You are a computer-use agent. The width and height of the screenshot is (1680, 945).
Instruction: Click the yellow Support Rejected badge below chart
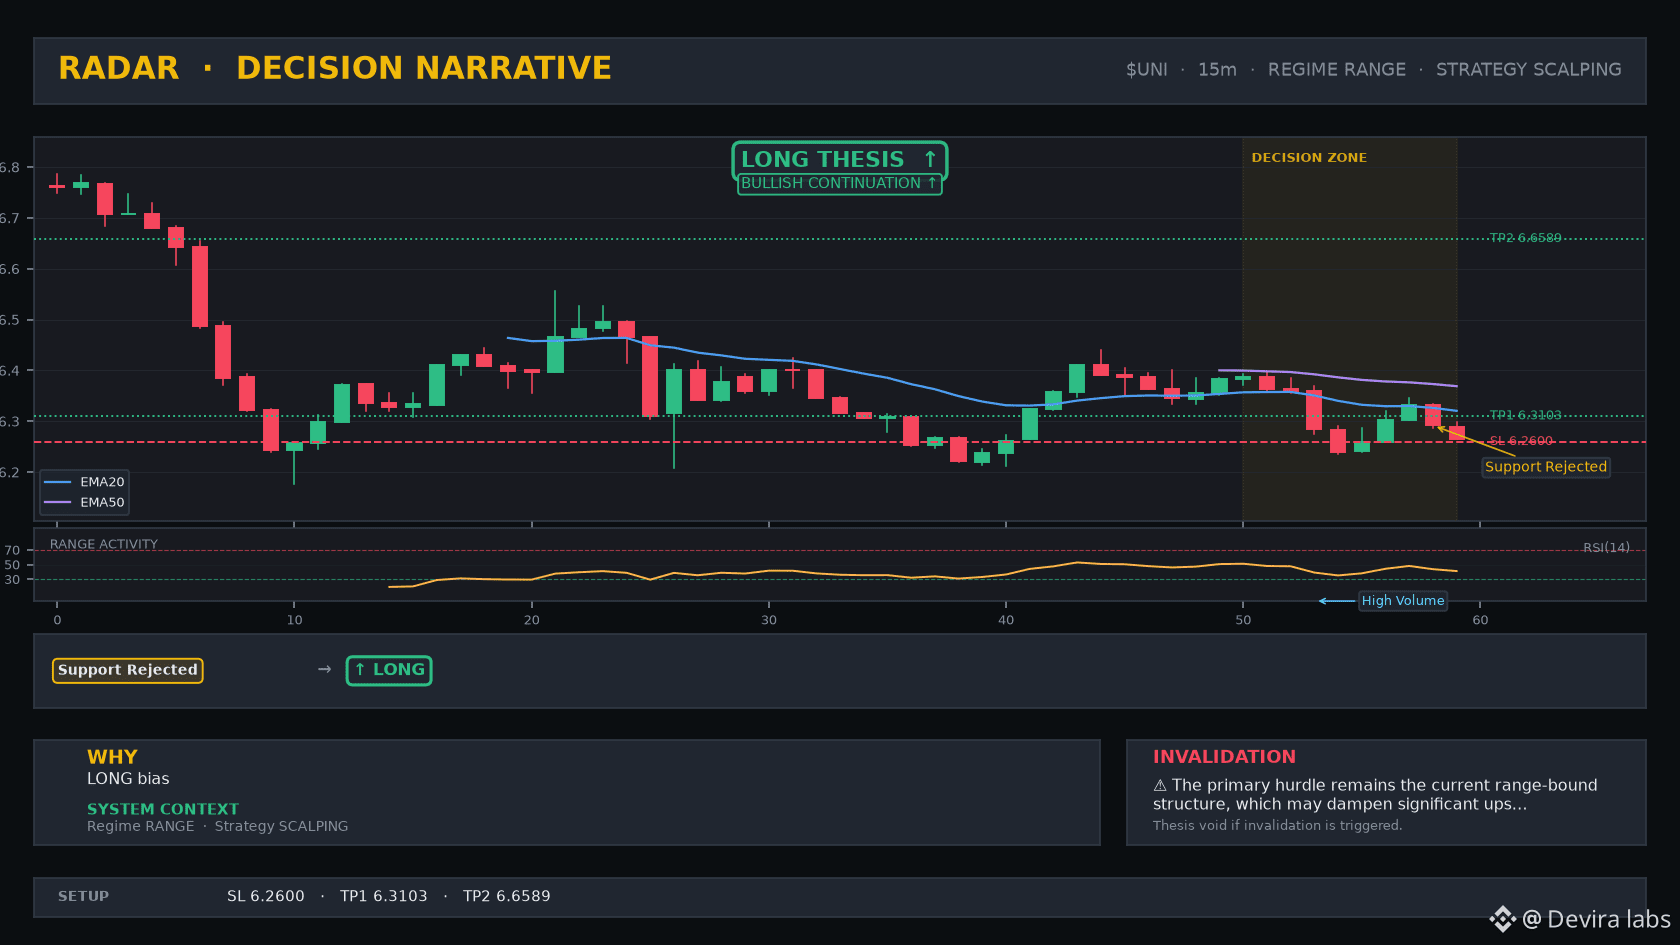pos(128,670)
